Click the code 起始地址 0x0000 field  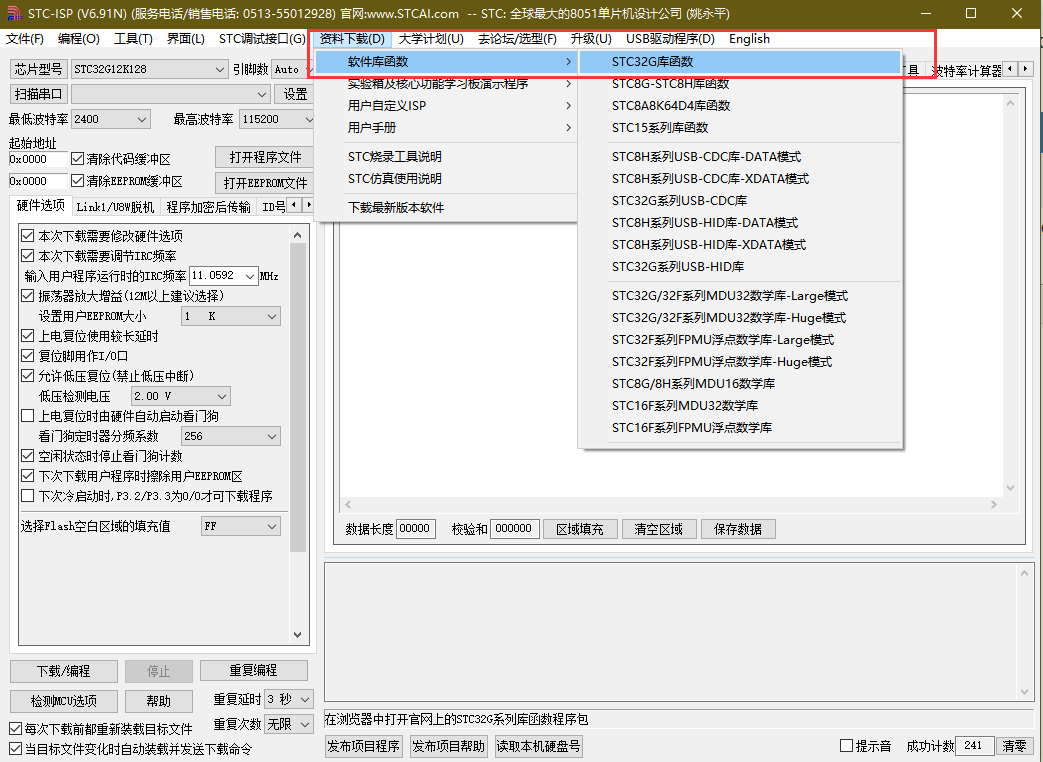pos(38,159)
